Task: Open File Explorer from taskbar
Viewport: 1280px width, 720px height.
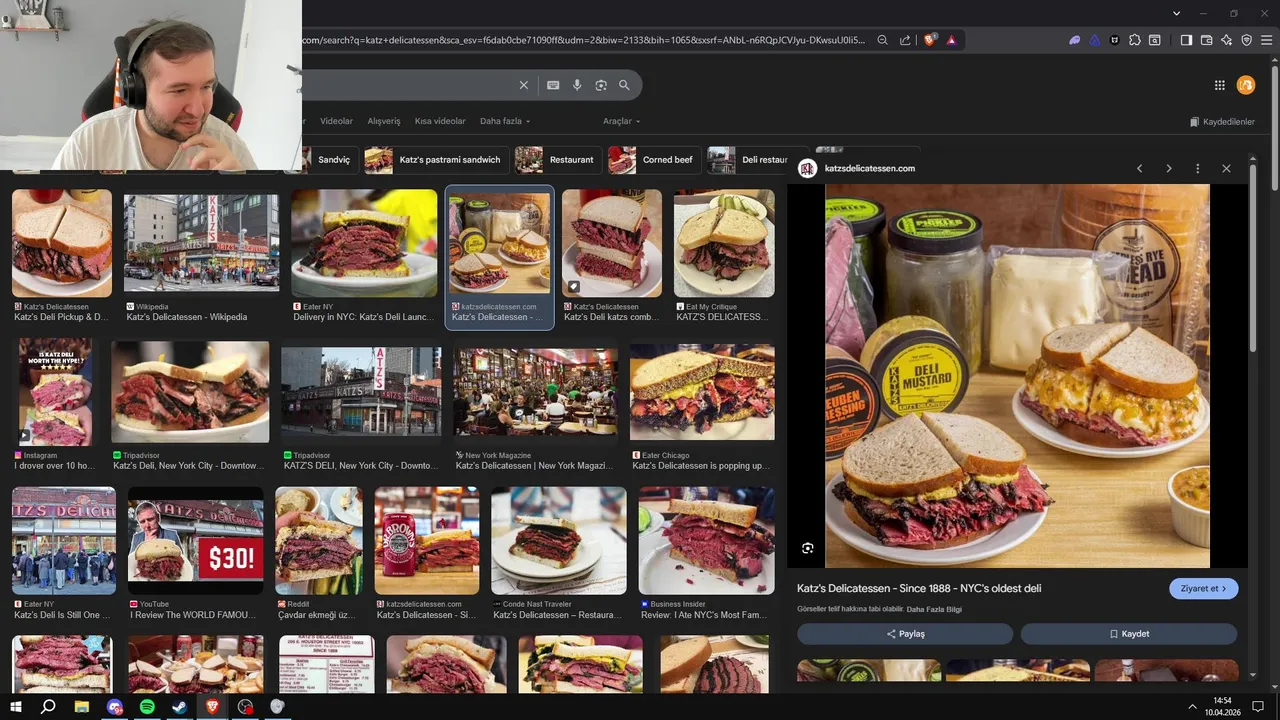Action: 82,706
